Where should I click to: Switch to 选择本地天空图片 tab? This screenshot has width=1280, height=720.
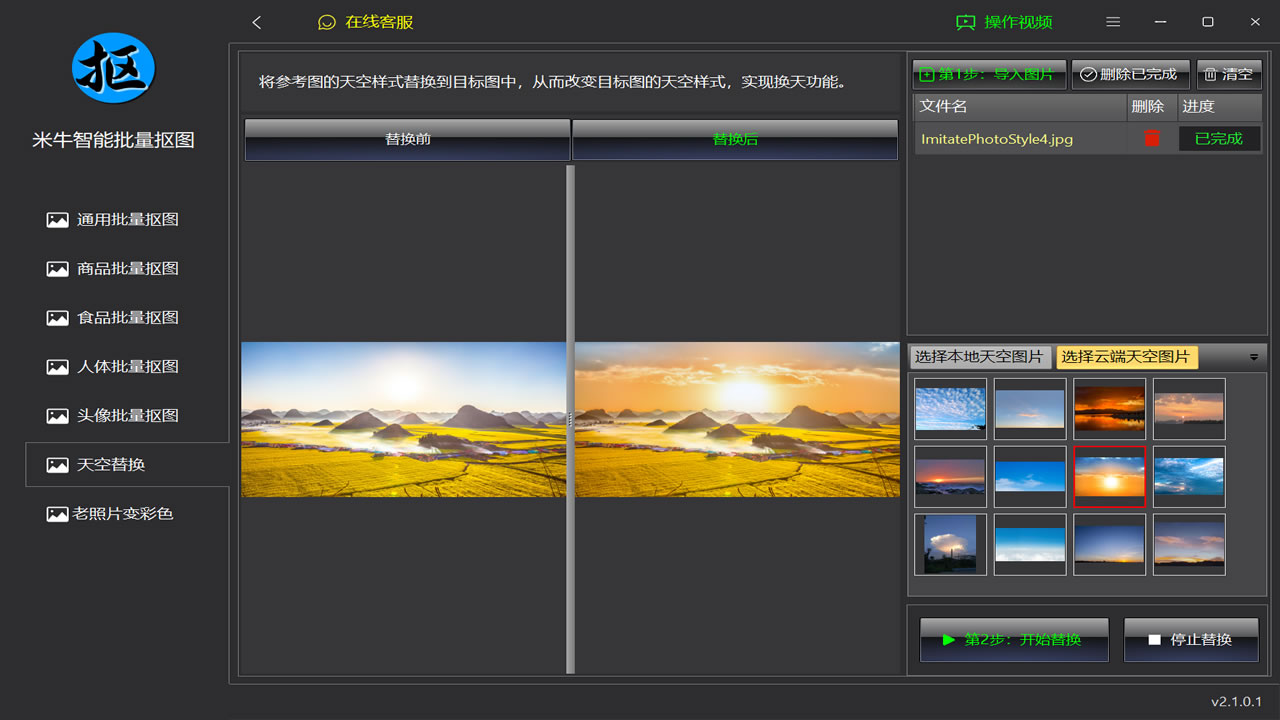pyautogui.click(x=980, y=357)
